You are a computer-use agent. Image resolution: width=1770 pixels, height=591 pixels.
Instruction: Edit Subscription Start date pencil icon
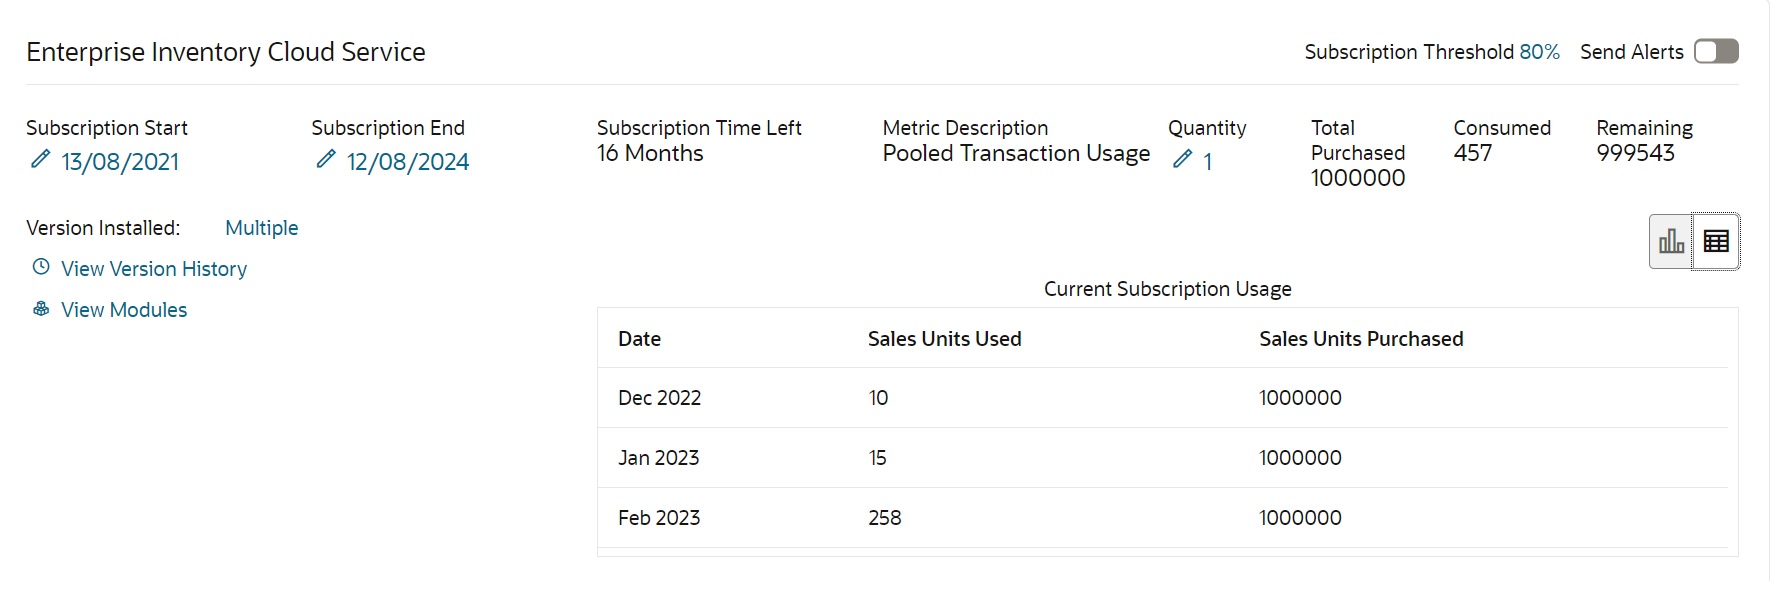tap(40, 159)
